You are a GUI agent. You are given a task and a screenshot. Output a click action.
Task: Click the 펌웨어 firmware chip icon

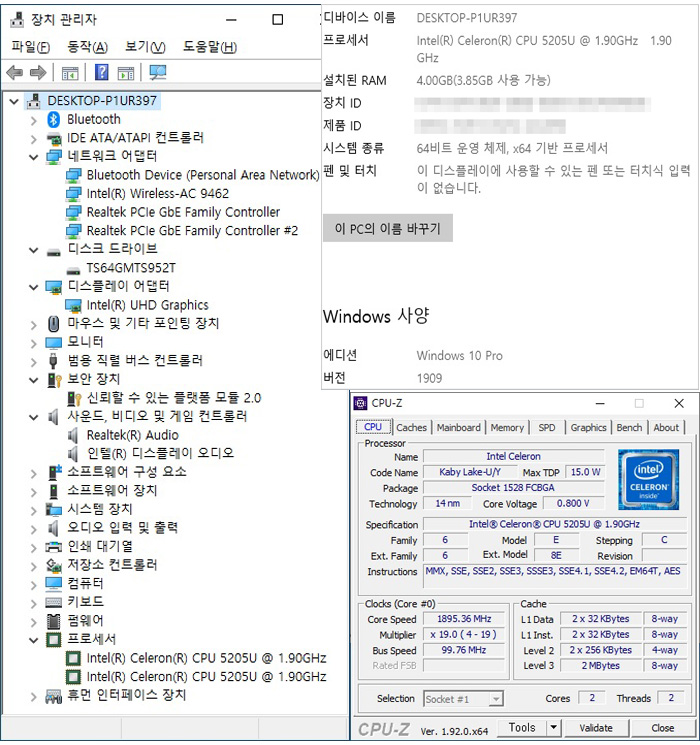(54, 621)
